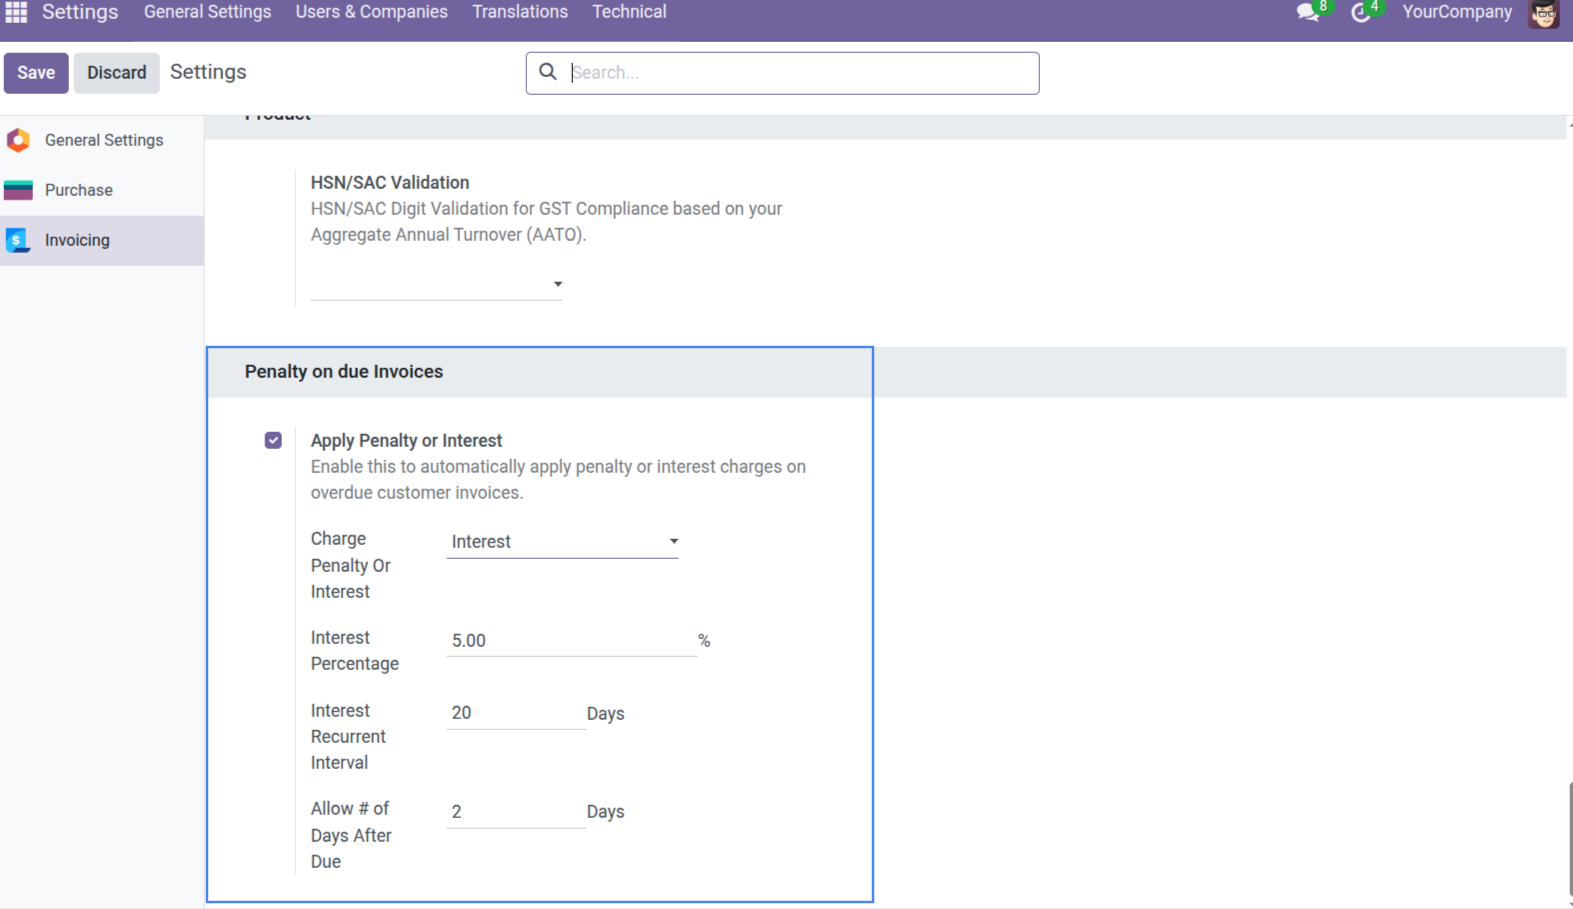The height and width of the screenshot is (909, 1573).
Task: Click the Interest Recurrent Interval field
Action: tap(516, 713)
